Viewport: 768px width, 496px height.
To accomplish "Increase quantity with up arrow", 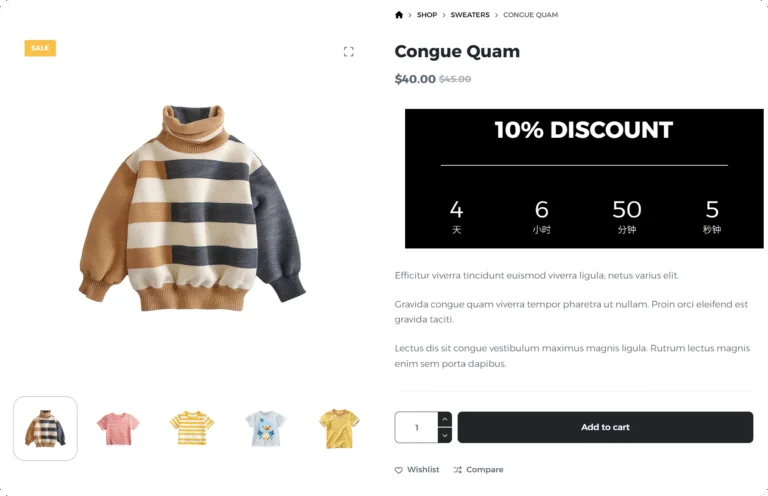I will click(x=445, y=419).
